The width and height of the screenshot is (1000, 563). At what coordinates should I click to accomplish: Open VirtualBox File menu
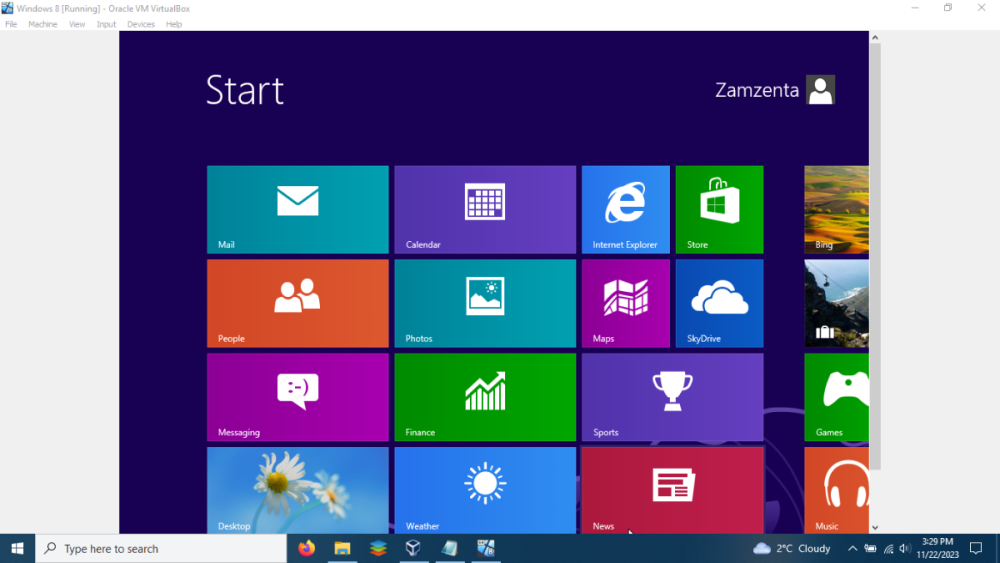pos(11,24)
